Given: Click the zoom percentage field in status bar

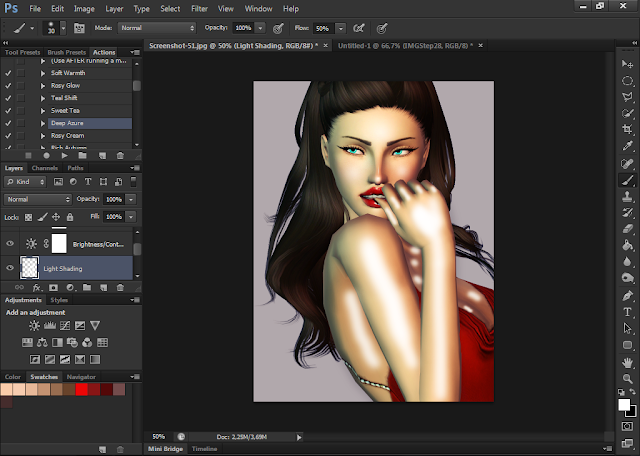Looking at the screenshot, I should click(159, 436).
